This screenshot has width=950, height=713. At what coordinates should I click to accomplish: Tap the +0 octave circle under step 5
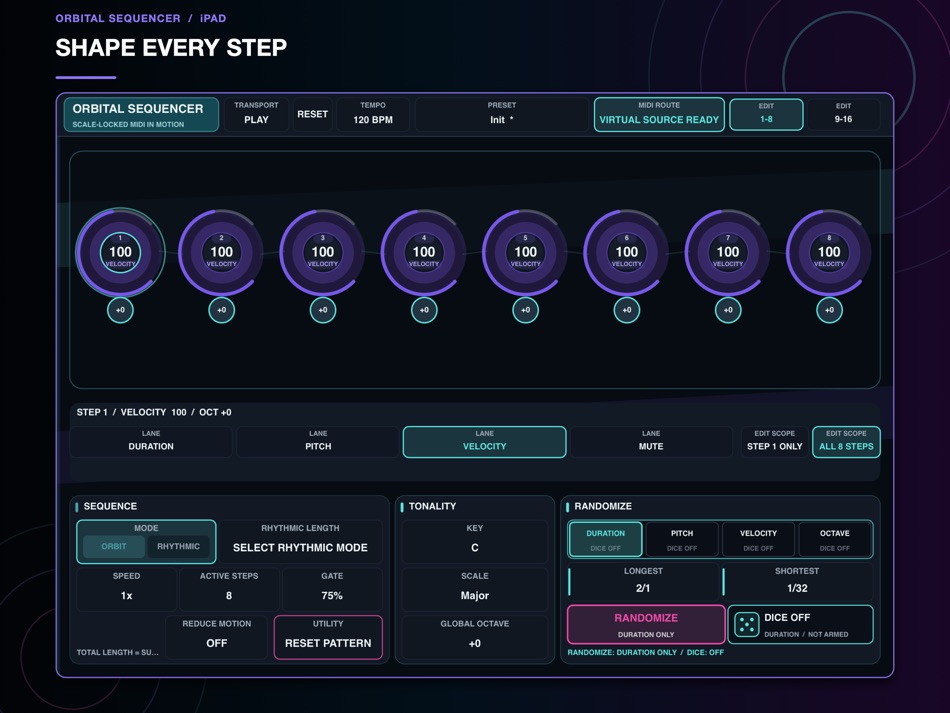[x=525, y=310]
